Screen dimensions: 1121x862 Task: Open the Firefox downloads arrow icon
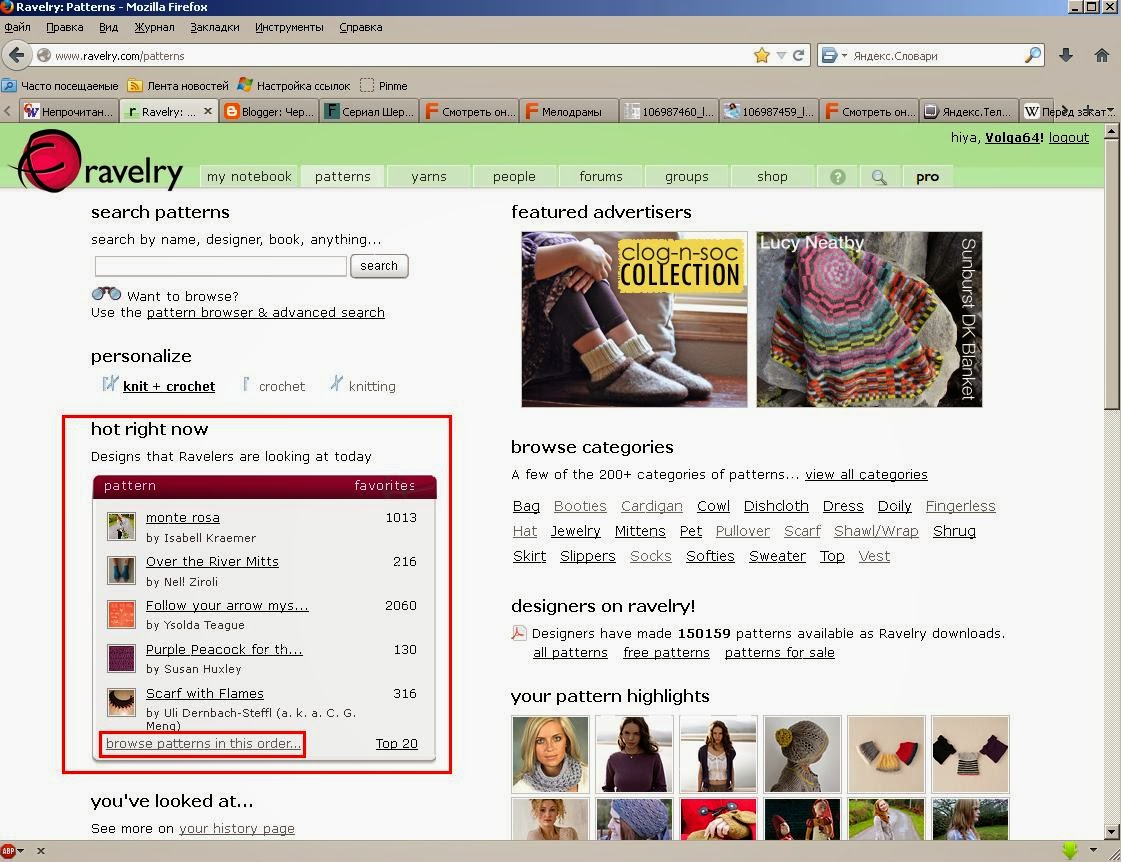tap(1066, 55)
